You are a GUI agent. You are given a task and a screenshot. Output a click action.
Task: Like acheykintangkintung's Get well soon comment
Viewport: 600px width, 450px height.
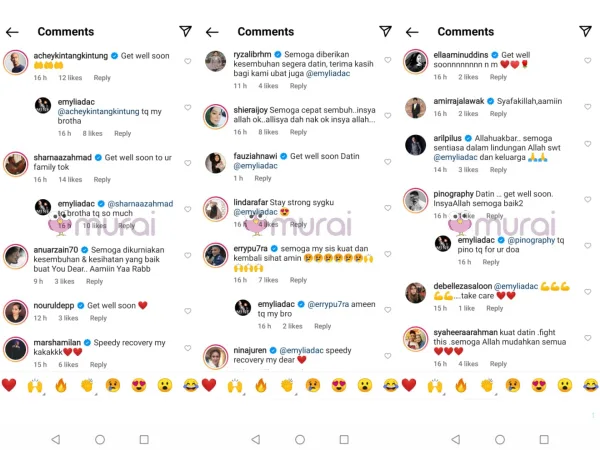click(x=187, y=62)
